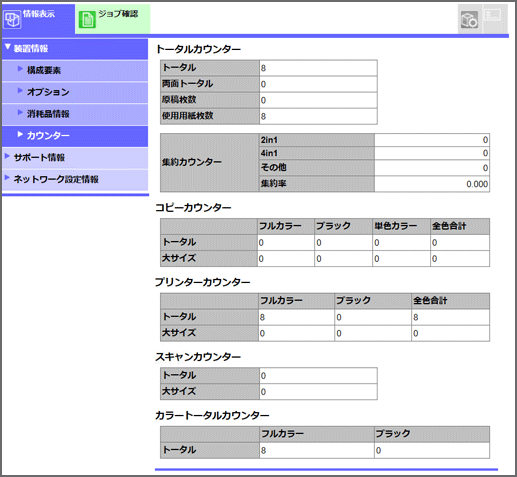The image size is (517, 477).
Task: Collapse the 装置情報 section arrow
Action: 8,47
